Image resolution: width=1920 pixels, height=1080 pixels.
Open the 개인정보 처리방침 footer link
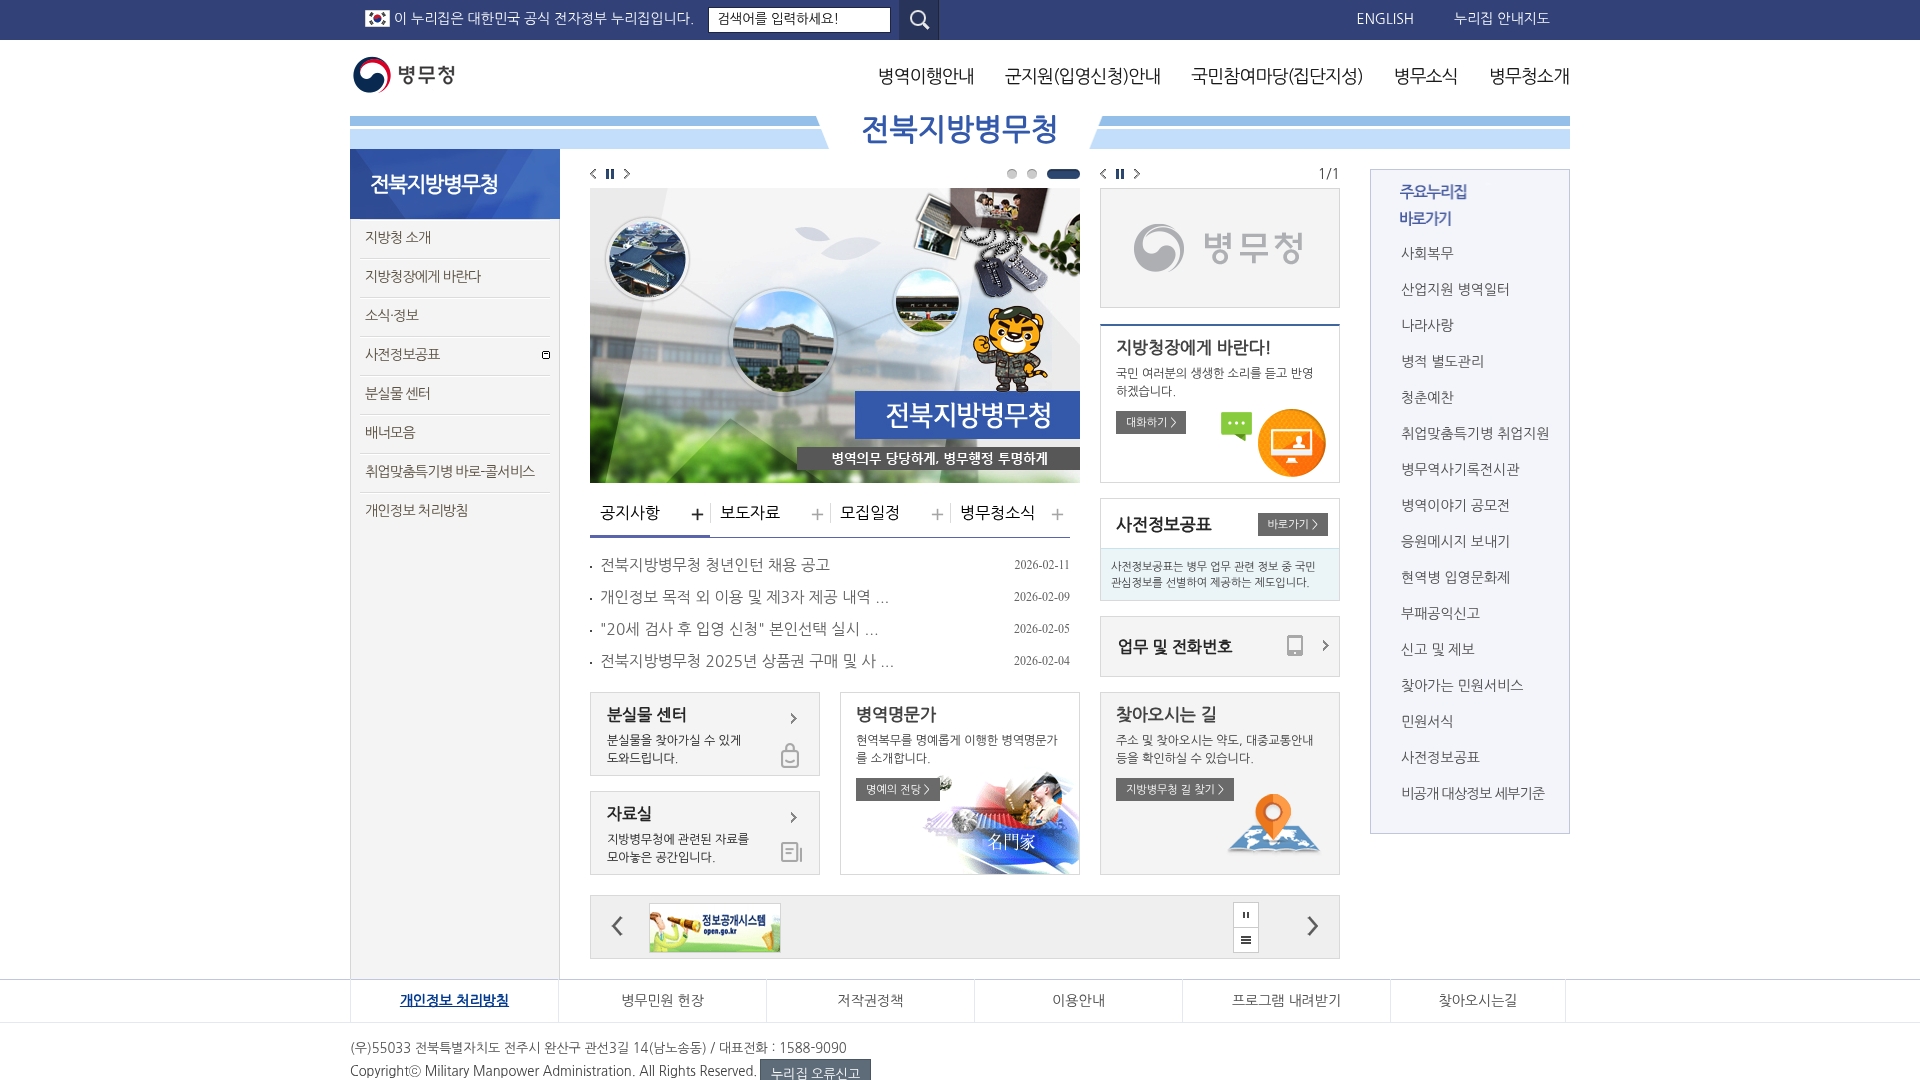tap(452, 1000)
